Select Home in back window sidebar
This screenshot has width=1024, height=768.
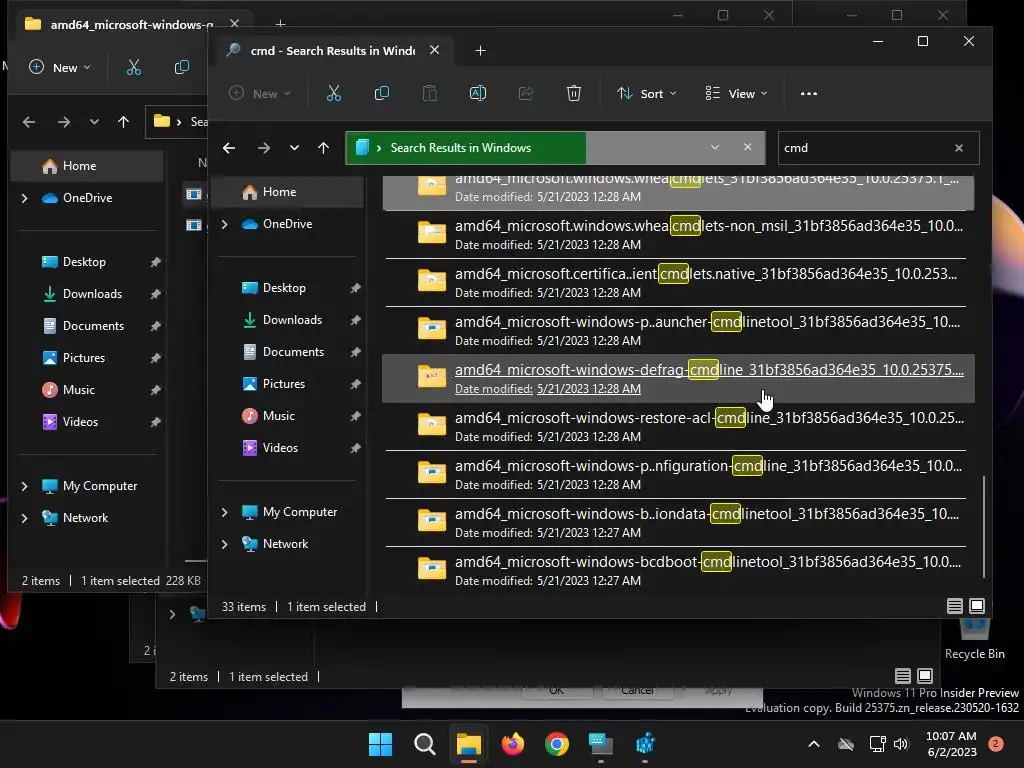(x=87, y=166)
